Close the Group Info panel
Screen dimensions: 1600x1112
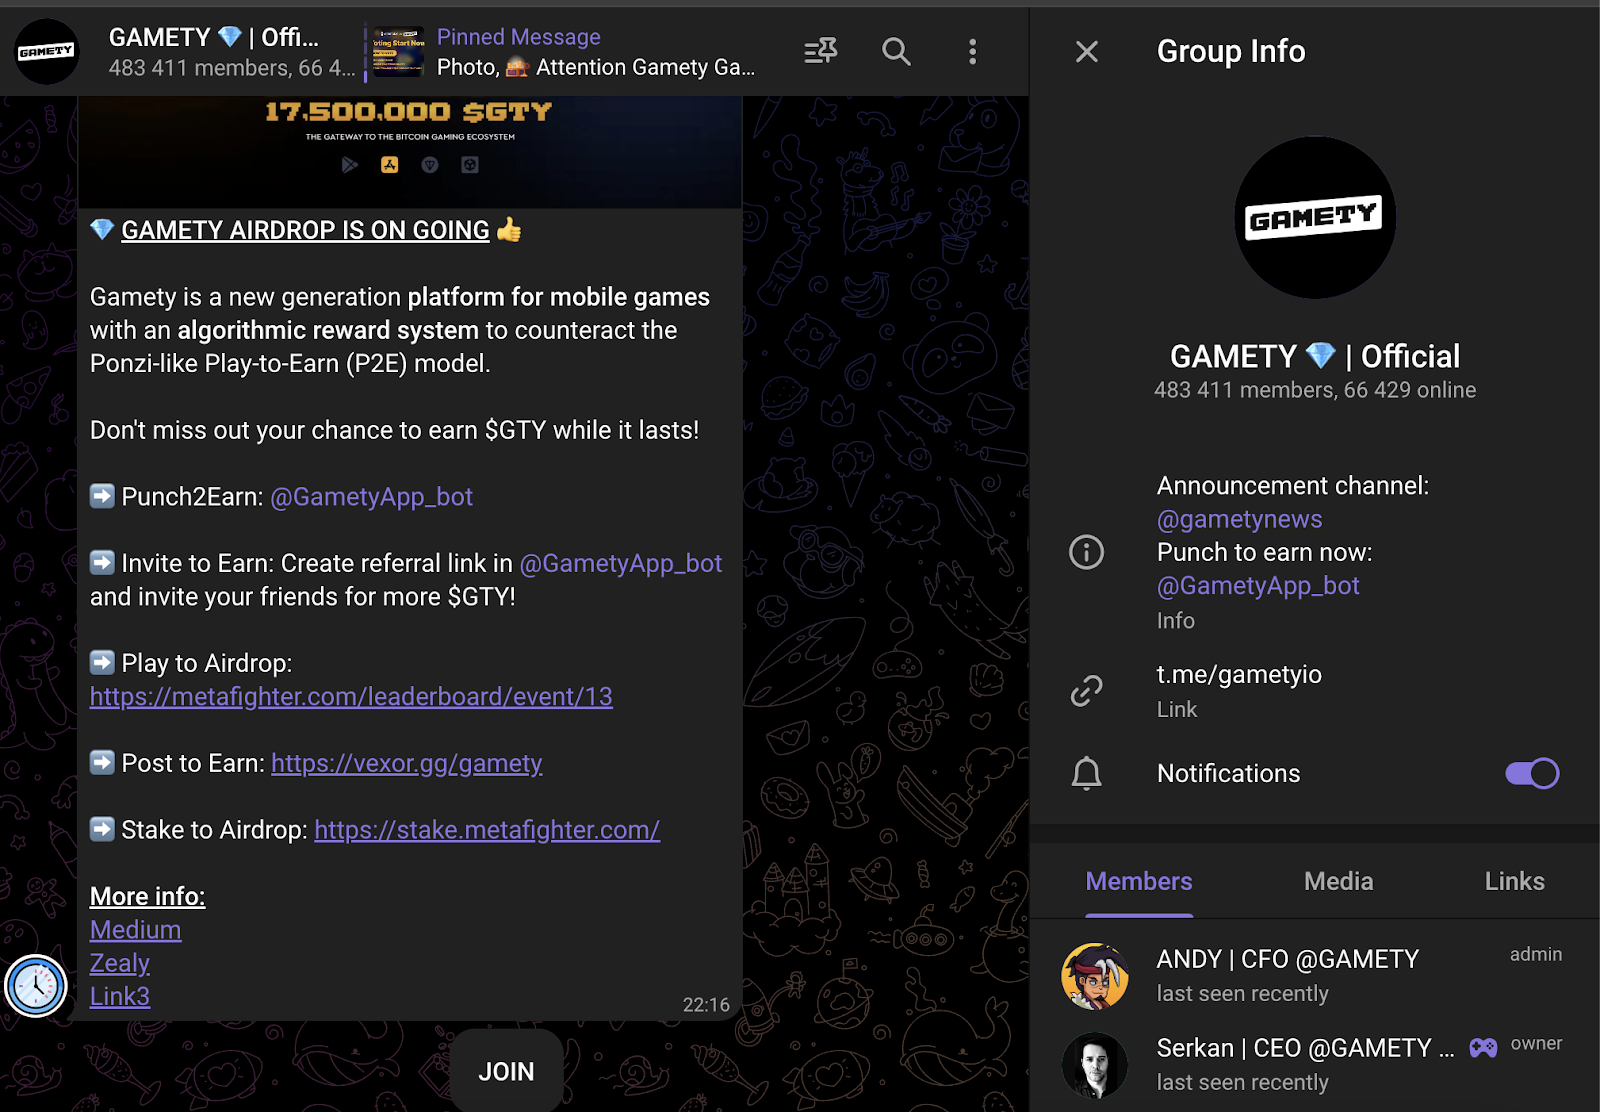[x=1087, y=51]
